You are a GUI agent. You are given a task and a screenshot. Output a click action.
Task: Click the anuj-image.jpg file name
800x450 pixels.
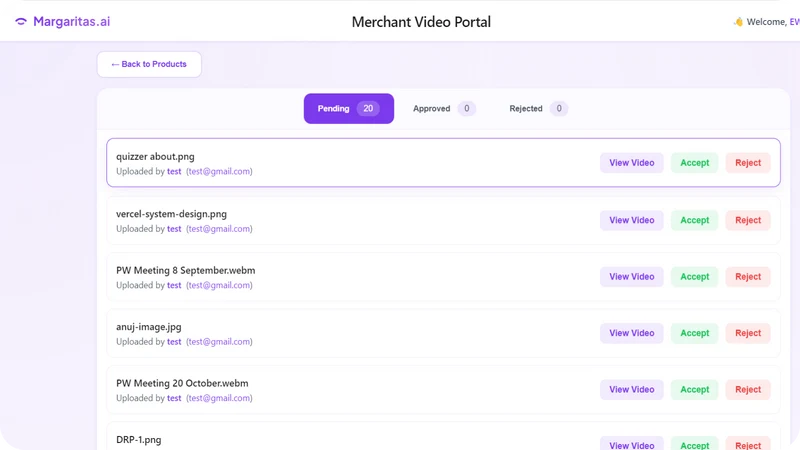pos(148,327)
